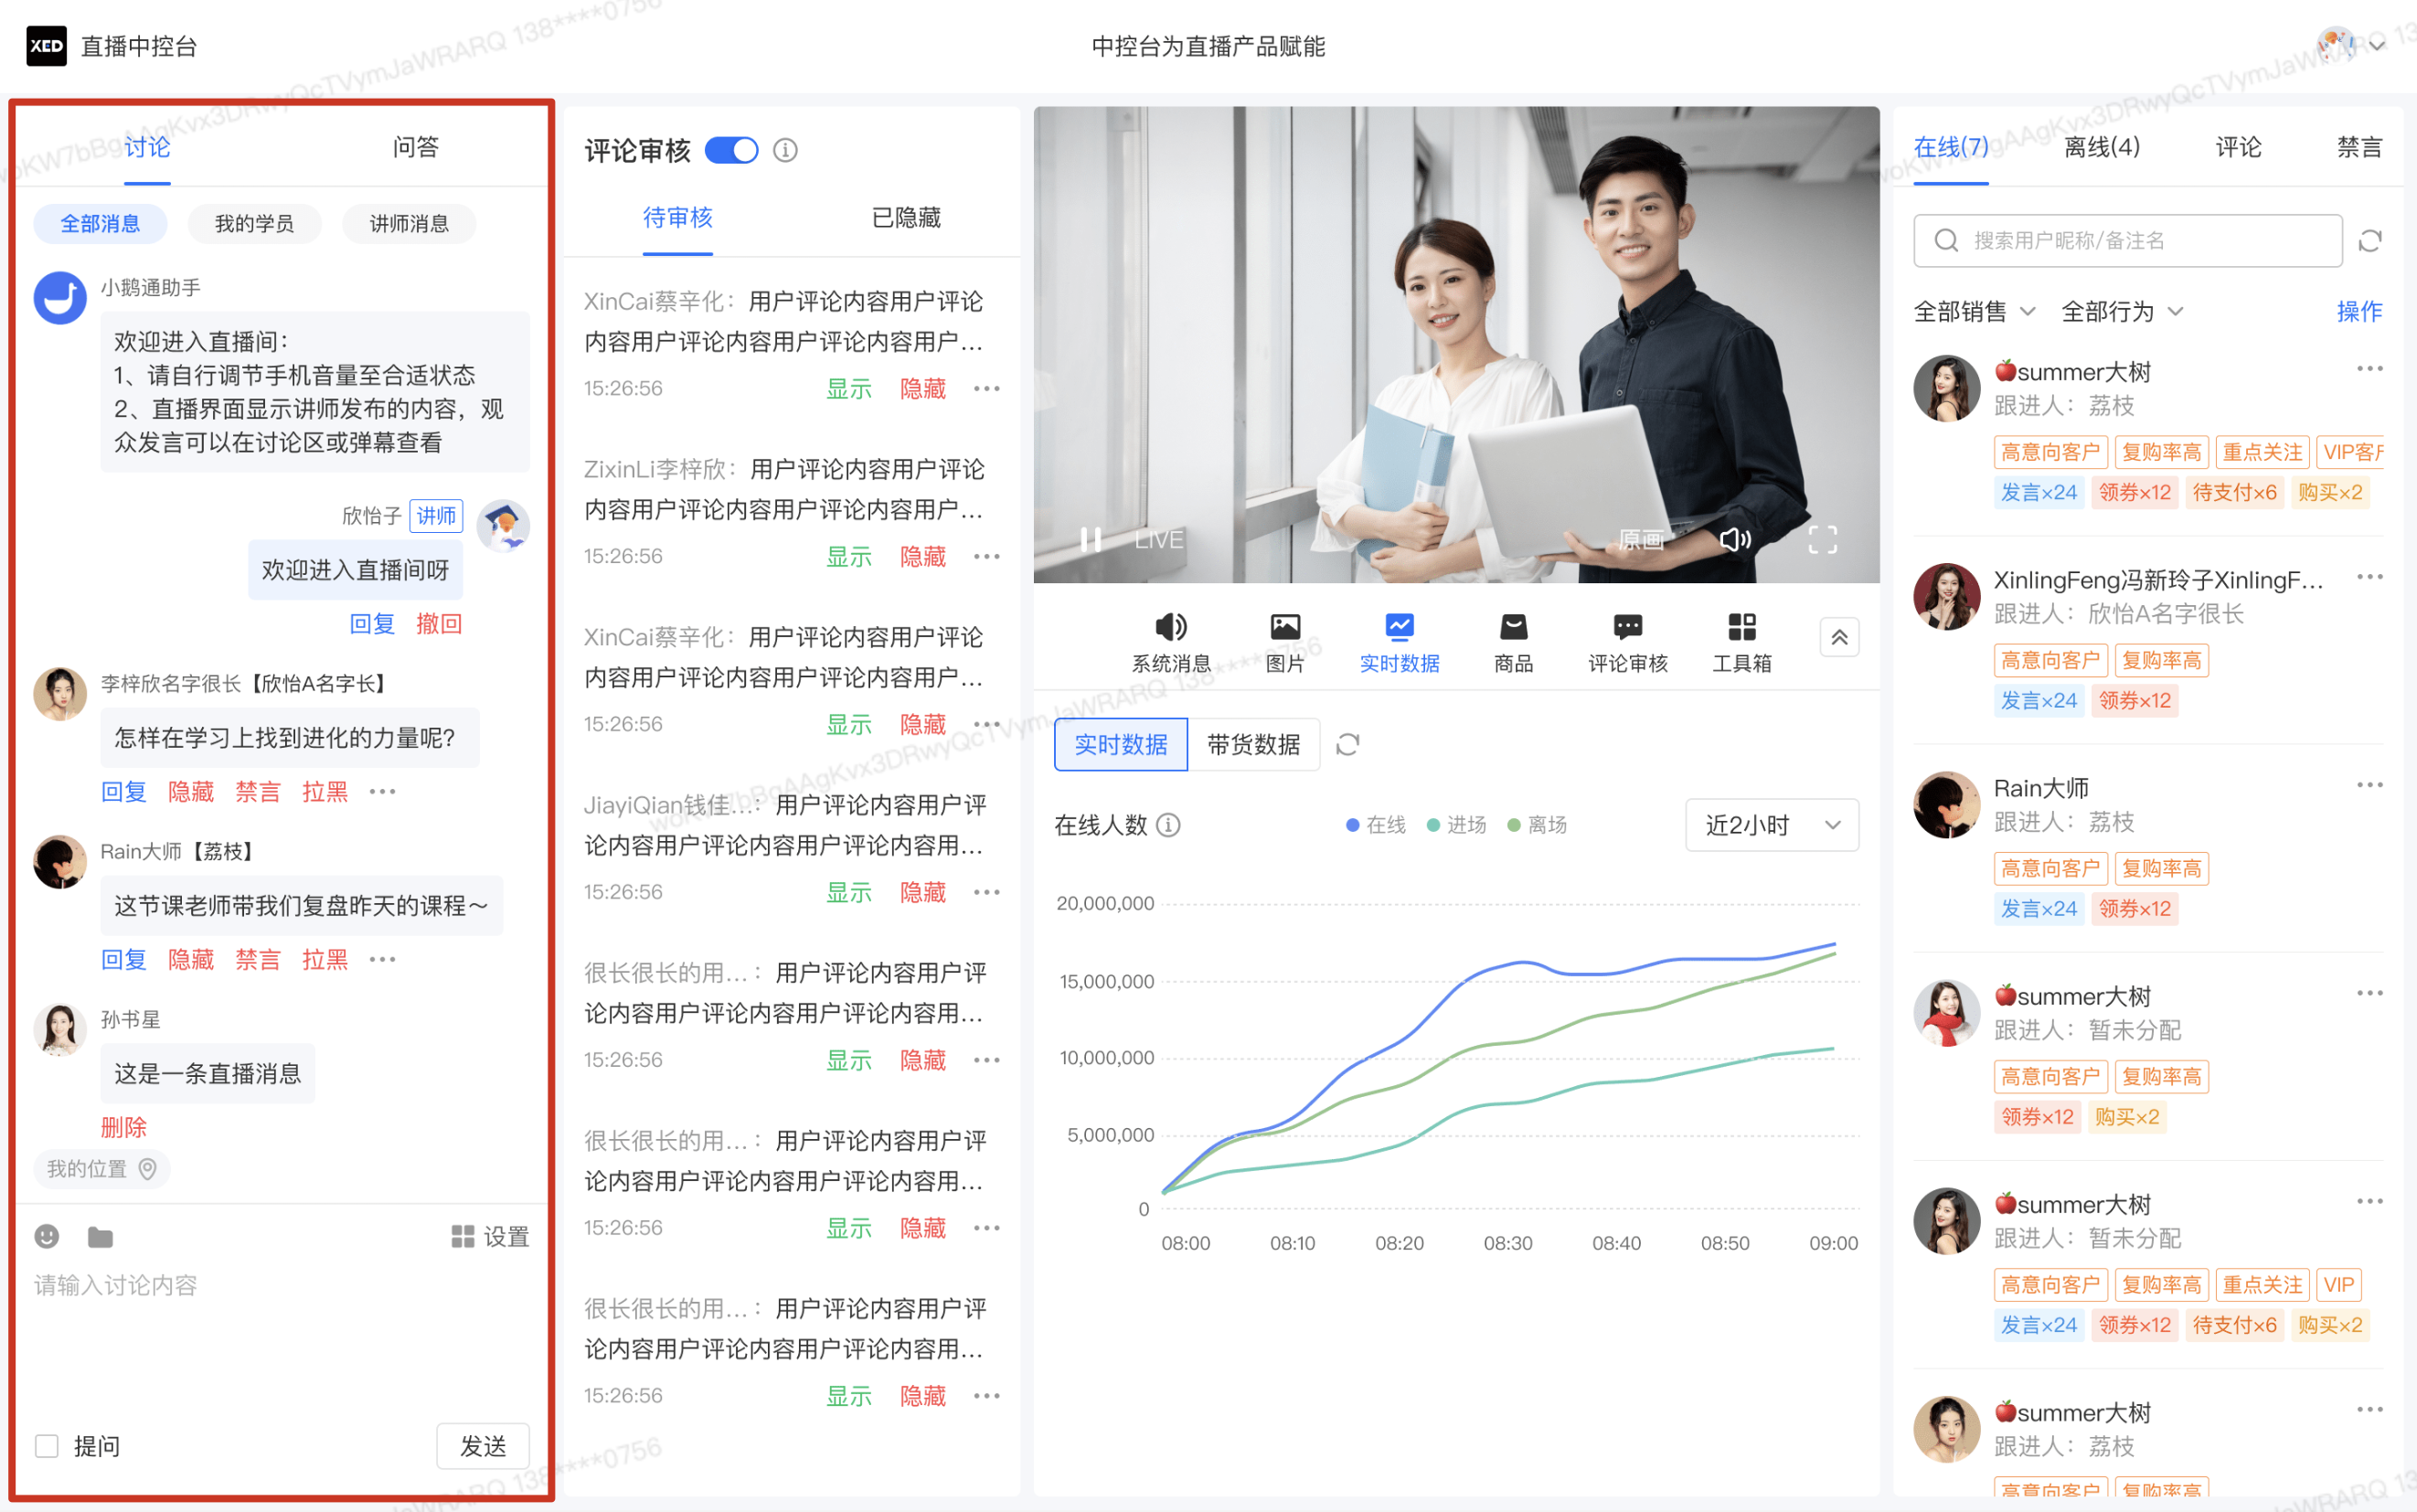Click the search box for 用户昵称/备注名
Viewport: 2417px width, 1512px height.
pos(2128,241)
